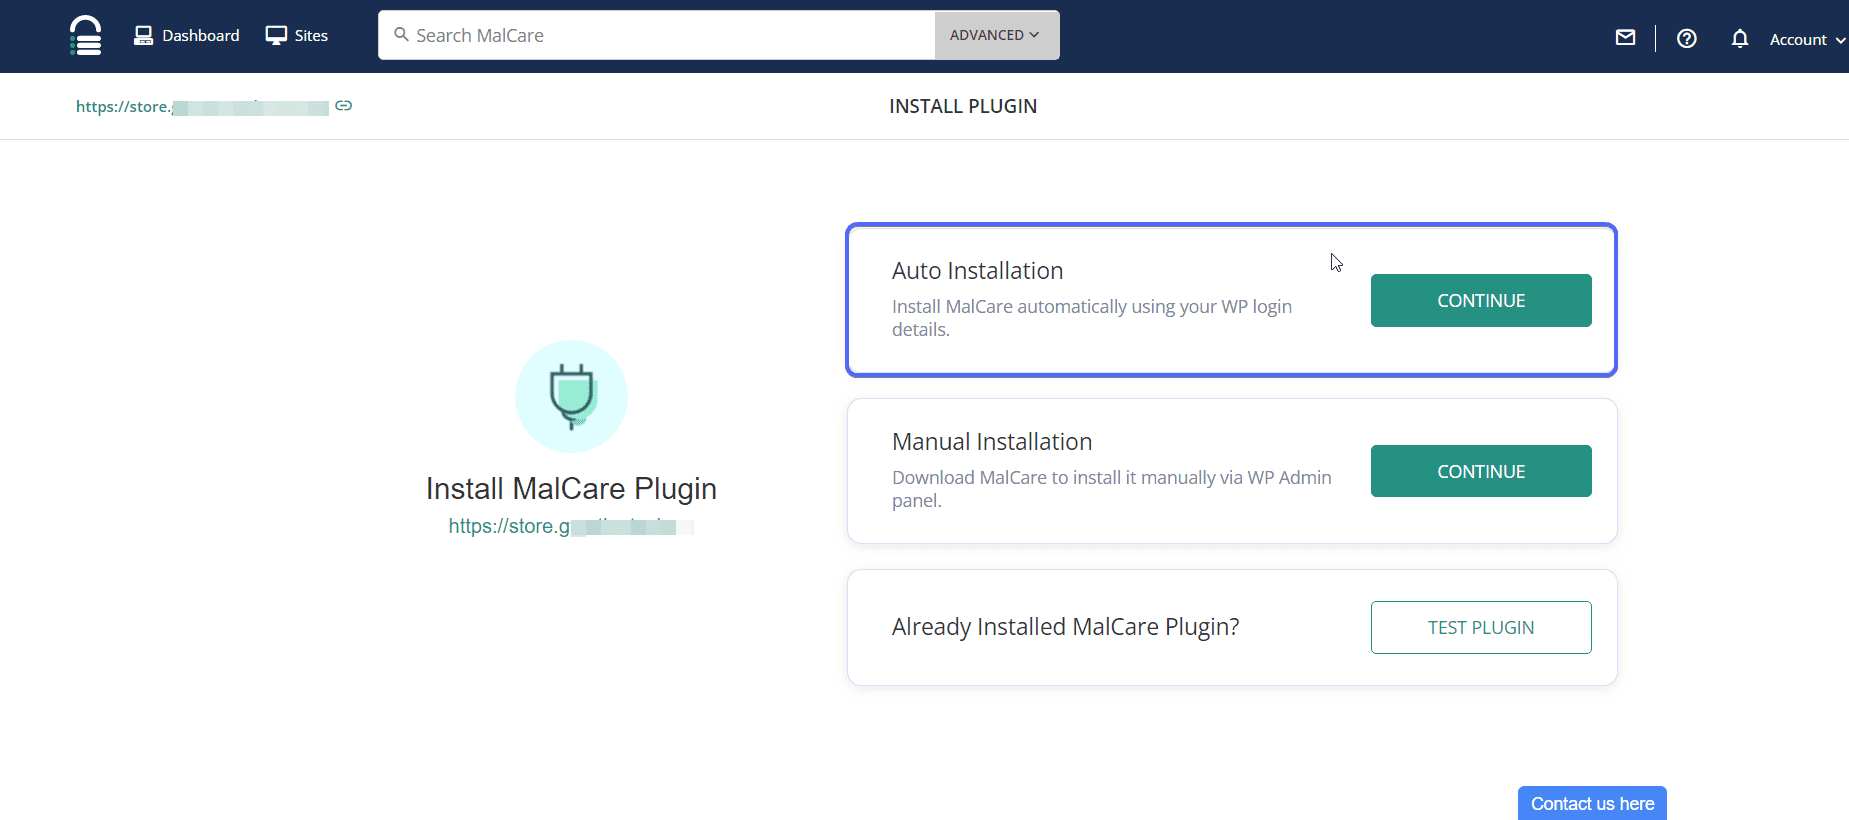Click the help question mark icon
The image size is (1849, 820).
tap(1687, 38)
